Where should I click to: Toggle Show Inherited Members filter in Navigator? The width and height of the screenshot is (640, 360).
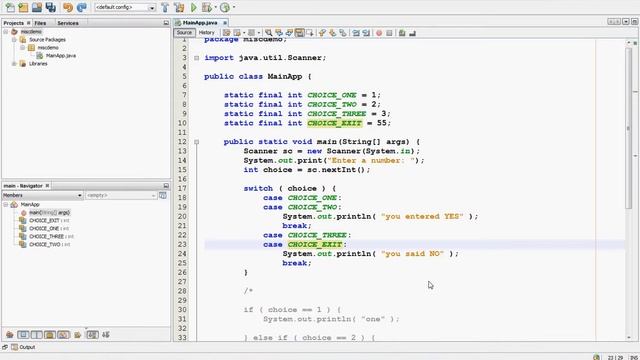pos(10,335)
